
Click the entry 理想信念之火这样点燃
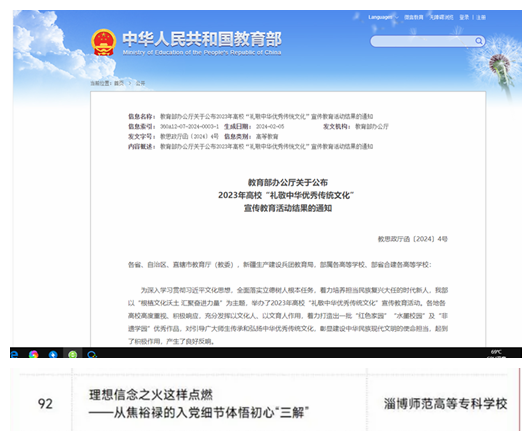(x=151, y=395)
